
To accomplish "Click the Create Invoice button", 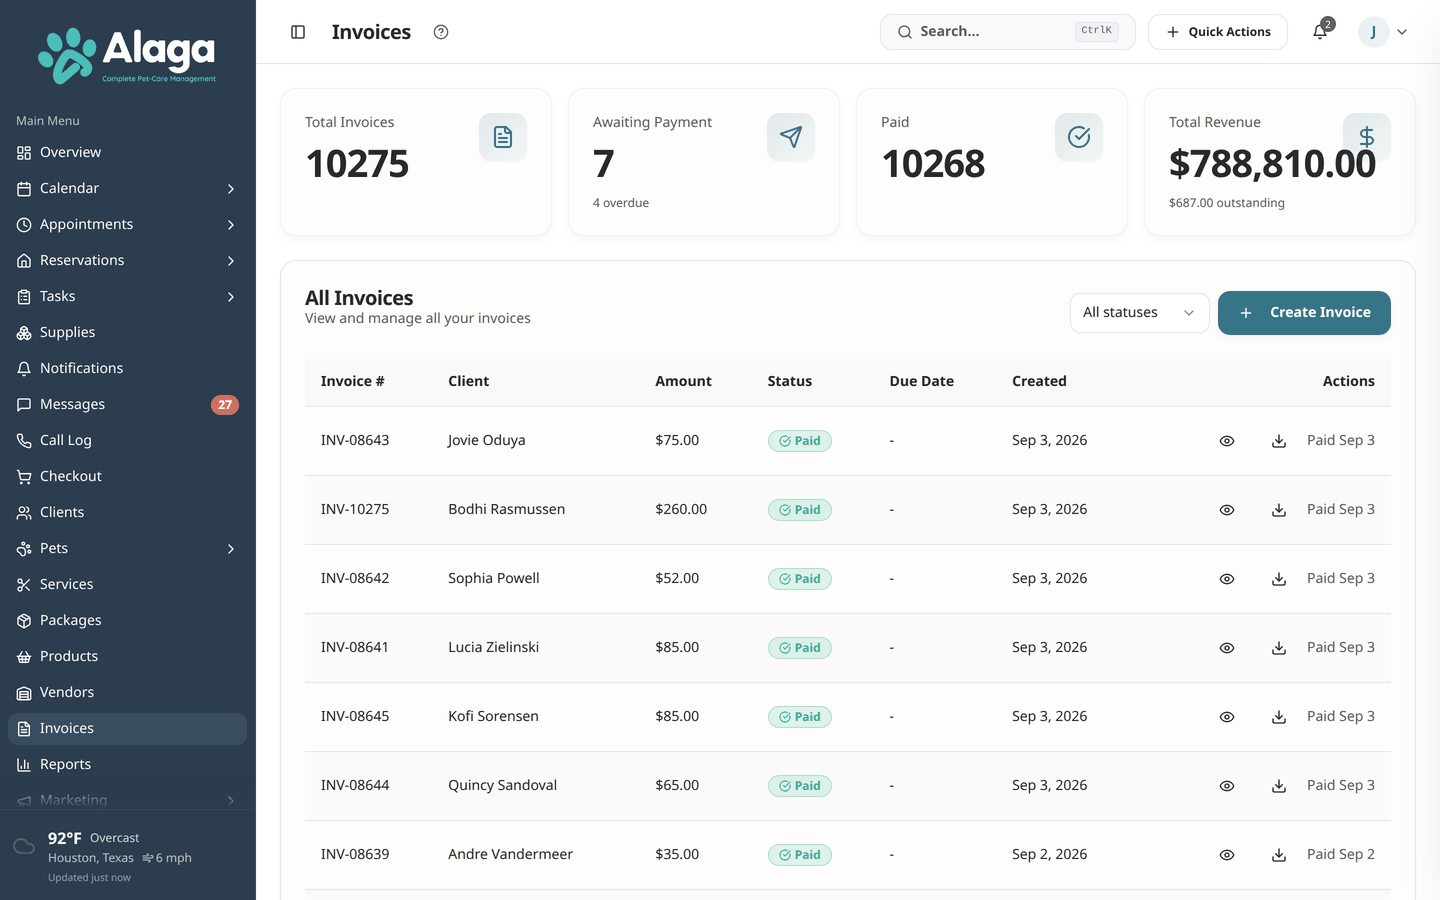I will [1304, 313].
